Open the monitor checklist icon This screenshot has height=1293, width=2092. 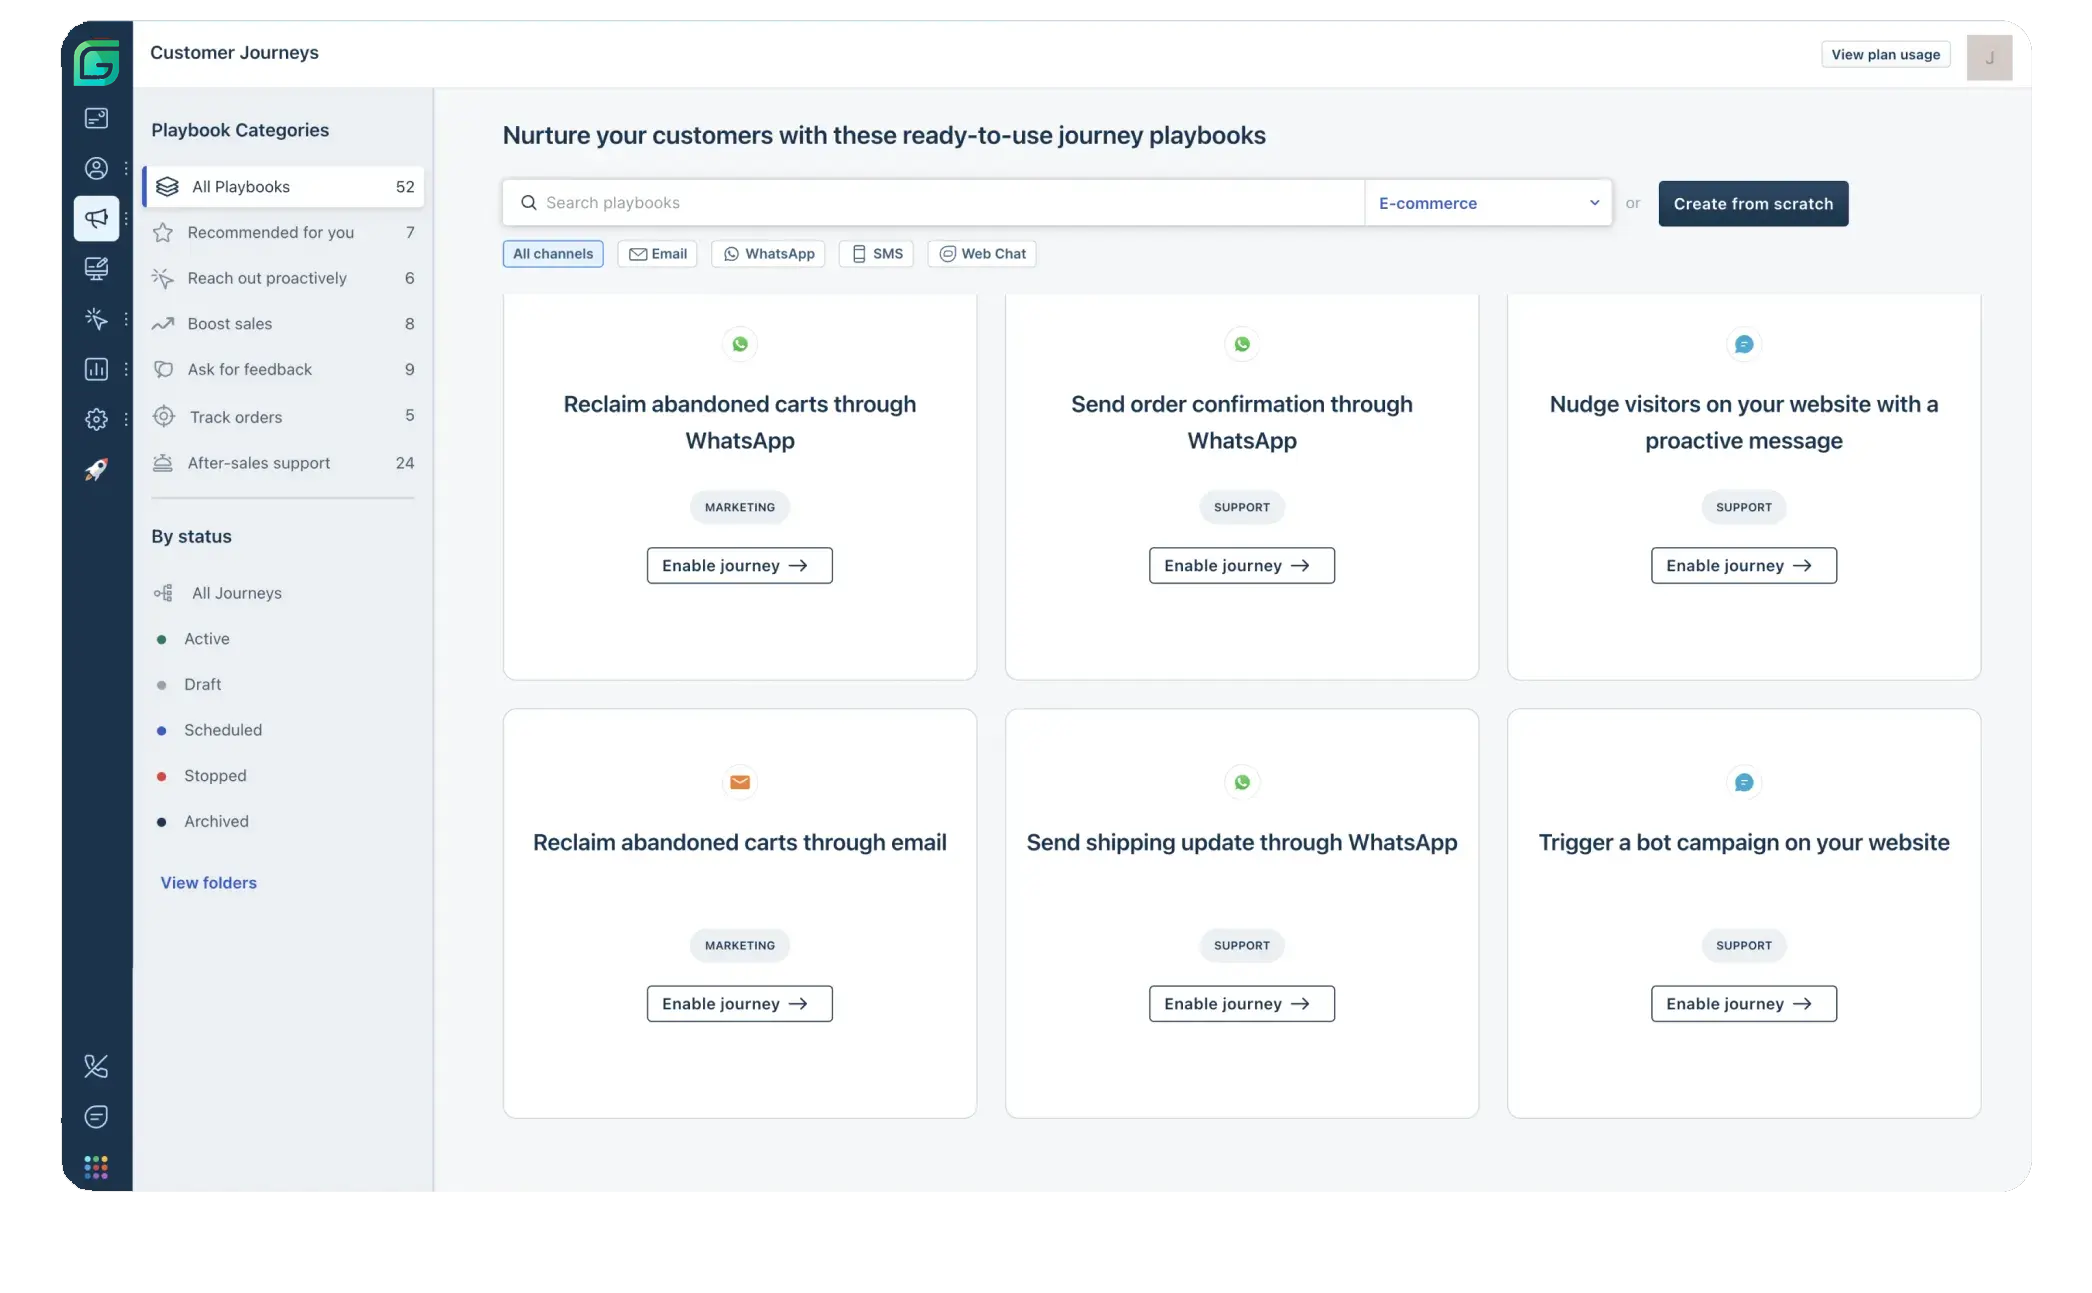96,268
